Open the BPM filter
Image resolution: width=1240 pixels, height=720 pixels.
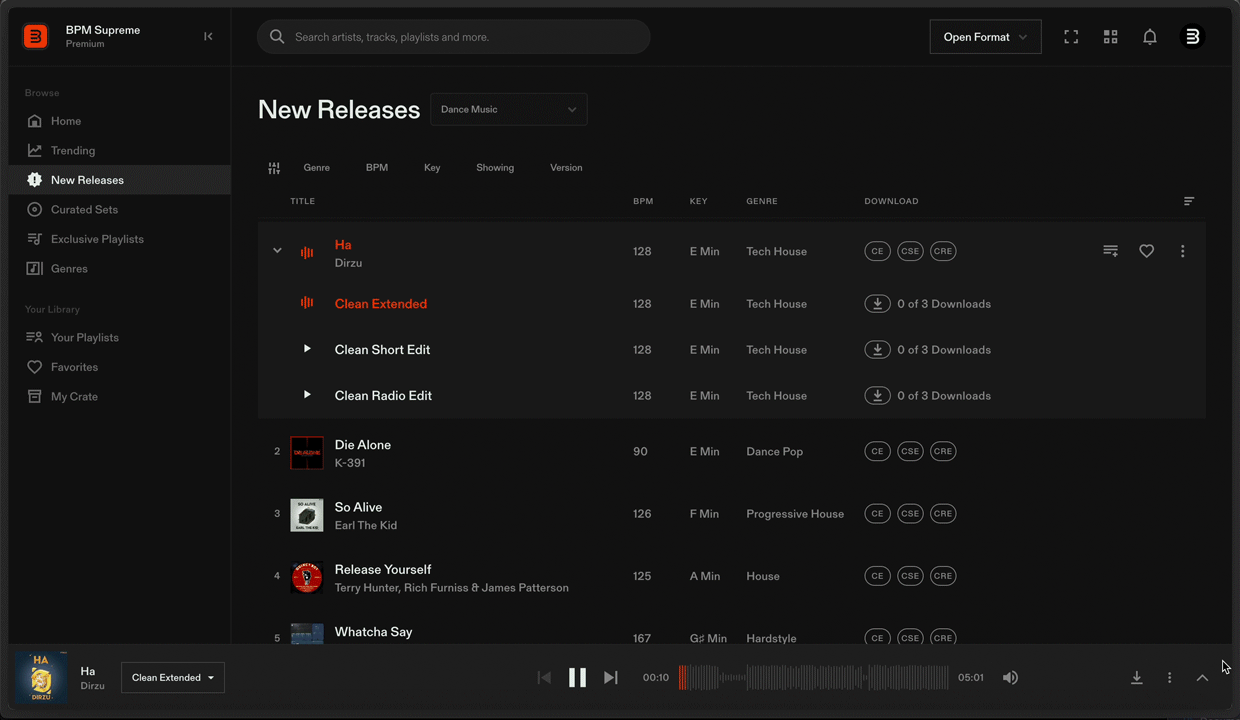click(x=377, y=168)
